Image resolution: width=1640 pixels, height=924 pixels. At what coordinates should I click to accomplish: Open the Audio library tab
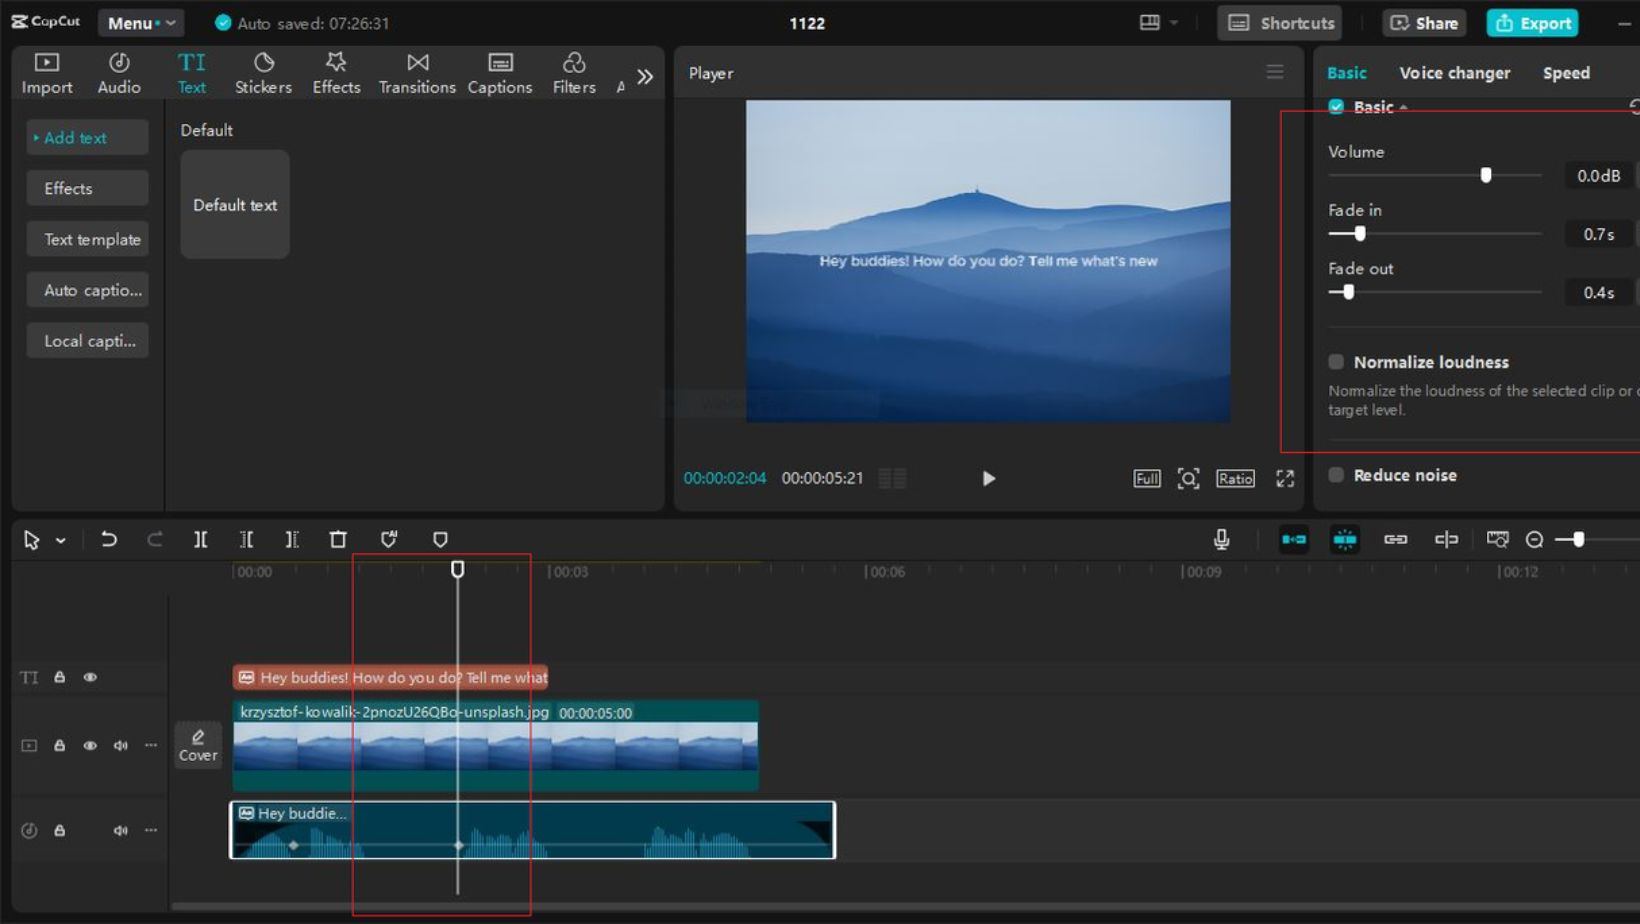[x=119, y=74]
